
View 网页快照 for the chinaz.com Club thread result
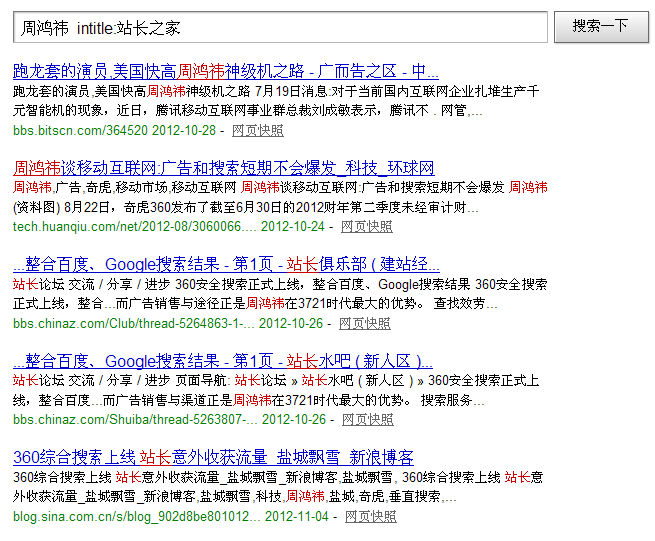(x=365, y=323)
